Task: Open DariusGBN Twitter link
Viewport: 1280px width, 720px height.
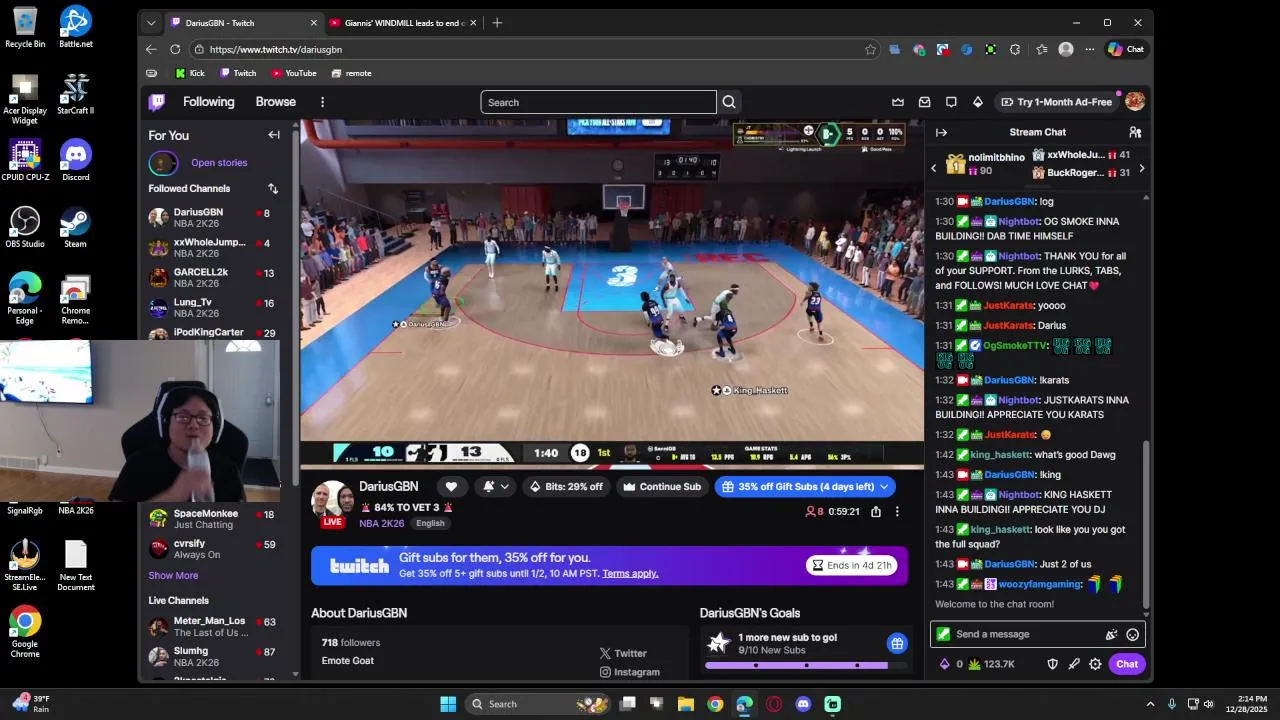Action: click(623, 653)
